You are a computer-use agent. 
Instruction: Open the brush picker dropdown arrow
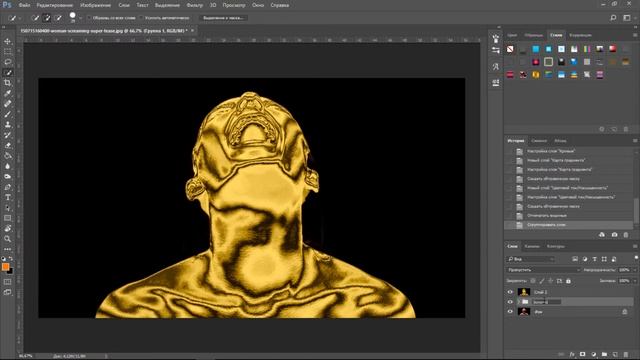tap(80, 18)
